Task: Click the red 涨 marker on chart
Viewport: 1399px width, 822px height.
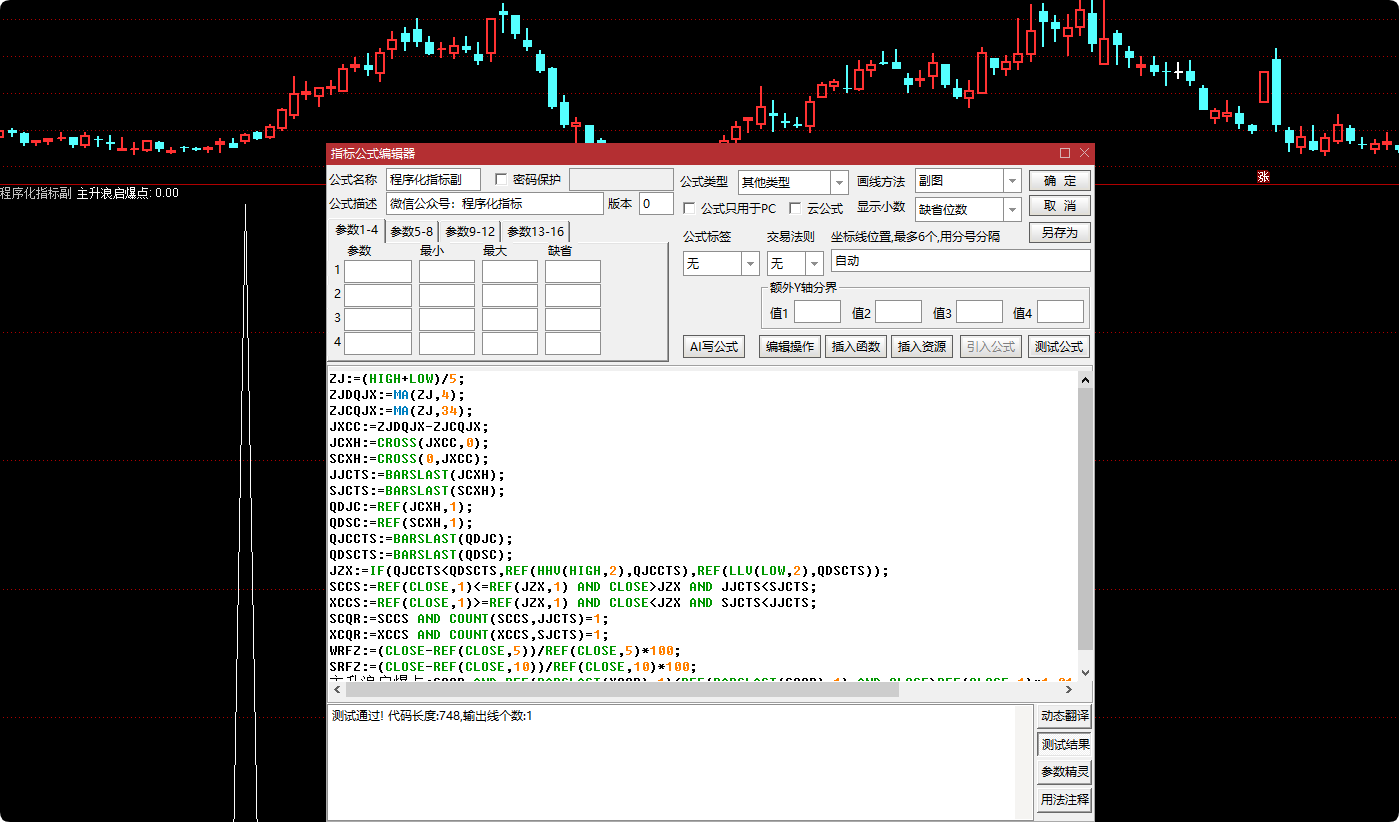Action: click(x=1263, y=177)
